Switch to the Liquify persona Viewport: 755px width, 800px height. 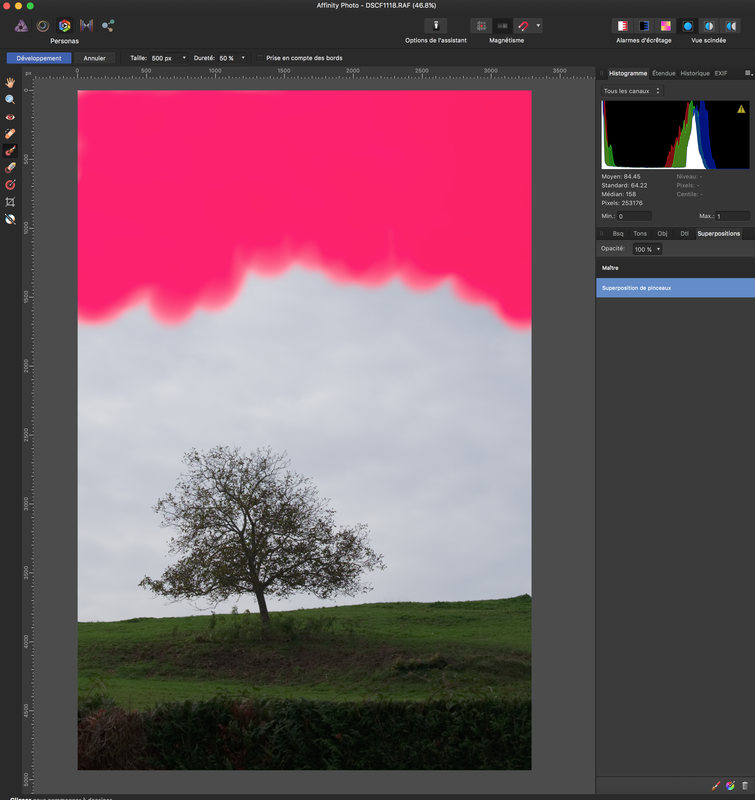coord(43,26)
